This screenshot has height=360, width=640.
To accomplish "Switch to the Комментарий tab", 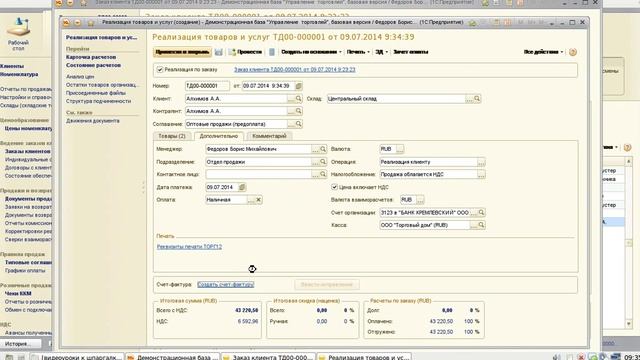I will point(269,136).
